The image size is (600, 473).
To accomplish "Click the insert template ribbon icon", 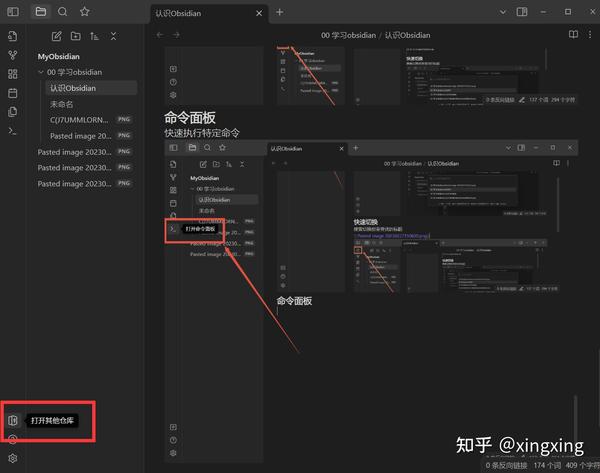I will tap(13, 112).
